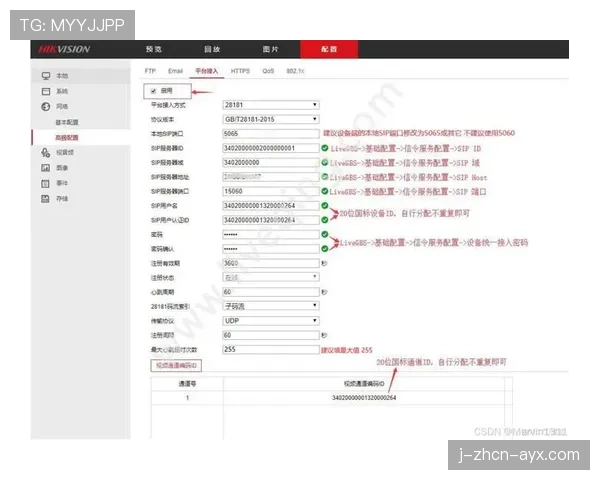
Task: Switch to the 图片 top tab
Action: (271, 49)
